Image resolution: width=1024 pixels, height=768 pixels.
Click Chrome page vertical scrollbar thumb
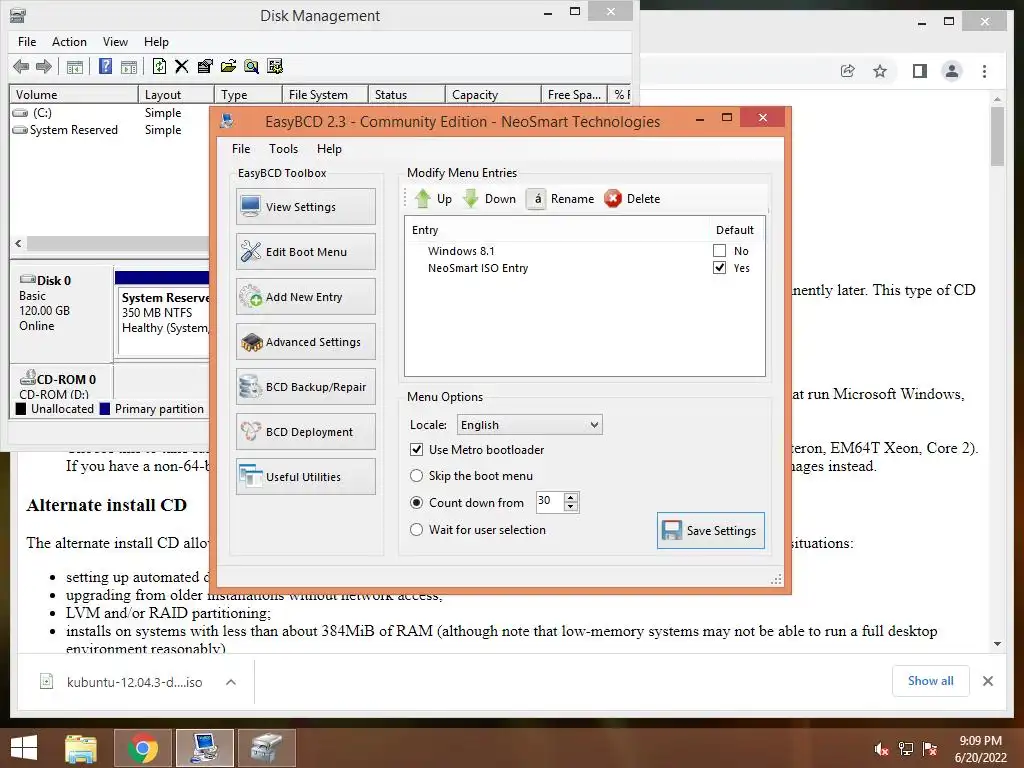997,137
